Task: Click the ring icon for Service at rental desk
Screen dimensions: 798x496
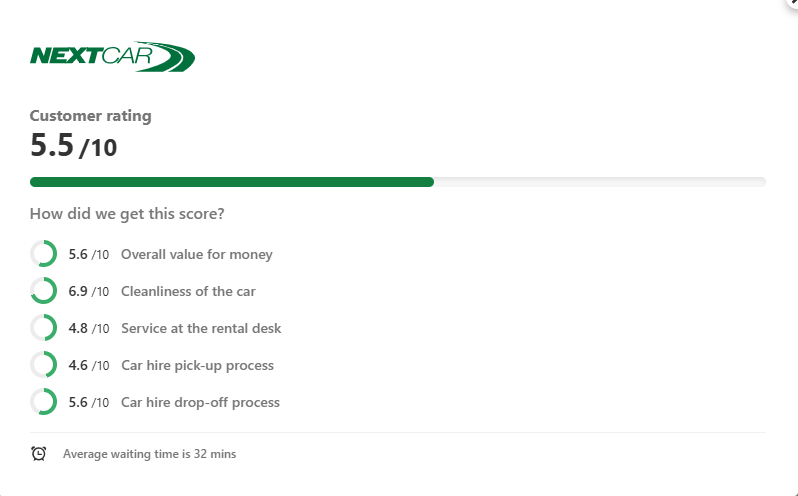Action: pos(43,328)
